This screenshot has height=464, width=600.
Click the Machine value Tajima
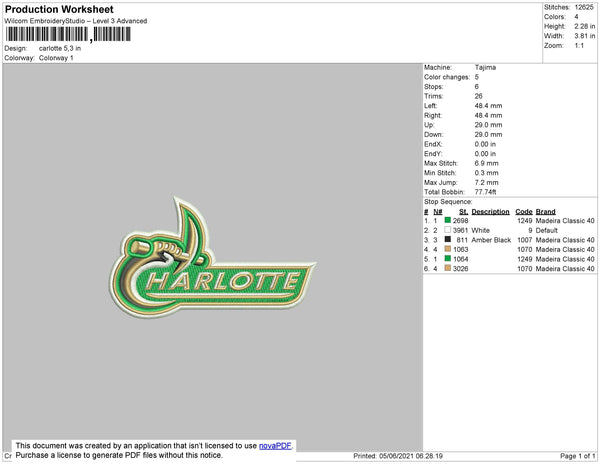click(x=485, y=67)
